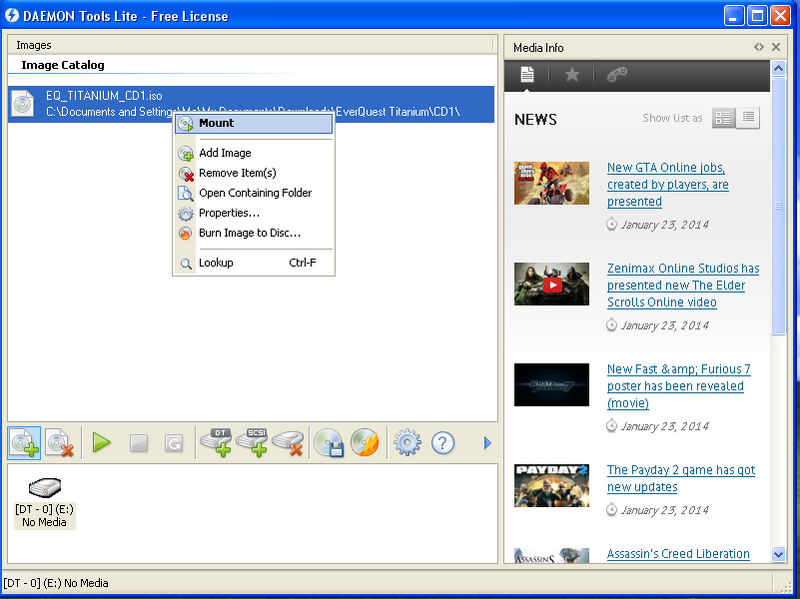
Task: Open the GTA Online jobs news link
Action: [667, 185]
